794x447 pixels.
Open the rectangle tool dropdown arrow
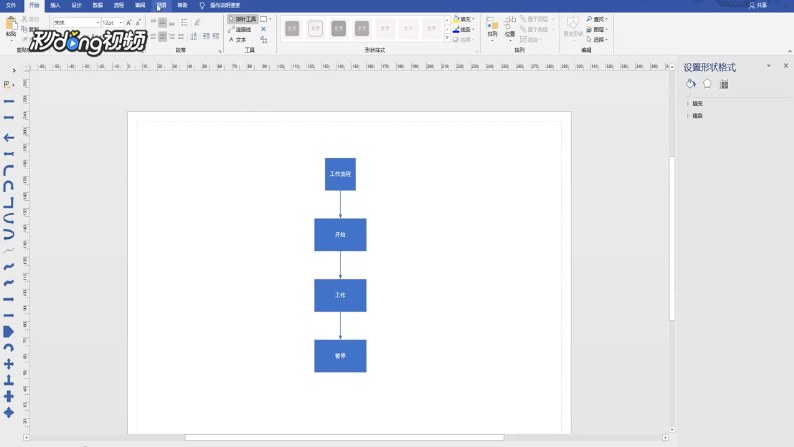pyautogui.click(x=270, y=19)
